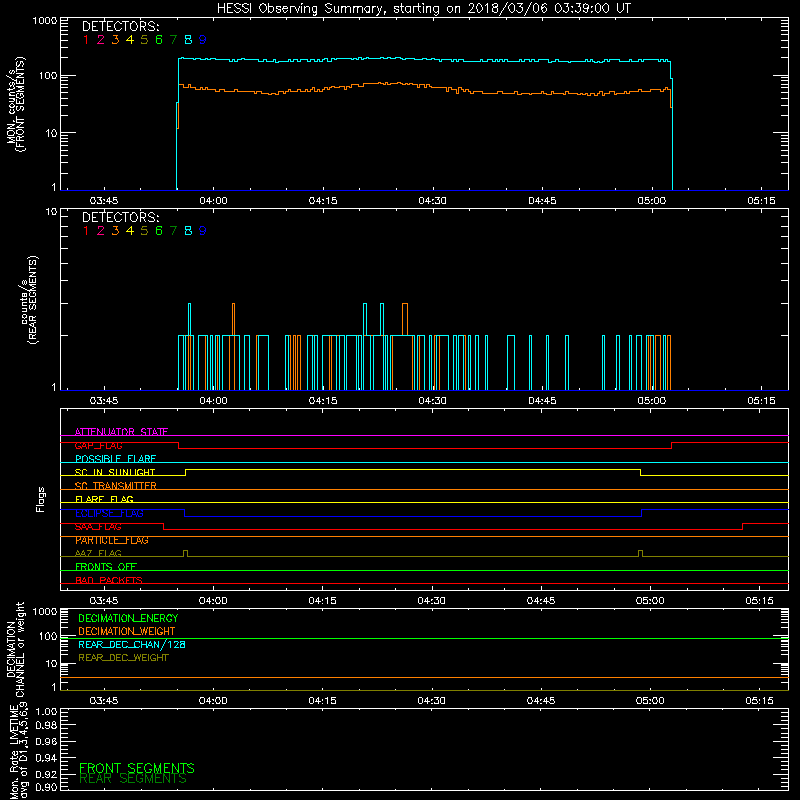Click DETECTORS: label in the front segments panel
Viewport: 800px width, 800px height.
pos(120,26)
